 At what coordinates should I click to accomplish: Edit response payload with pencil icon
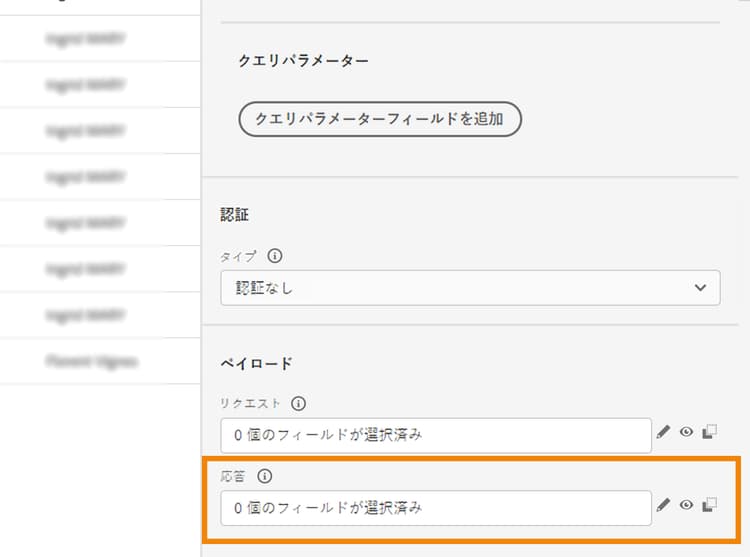[x=663, y=506]
